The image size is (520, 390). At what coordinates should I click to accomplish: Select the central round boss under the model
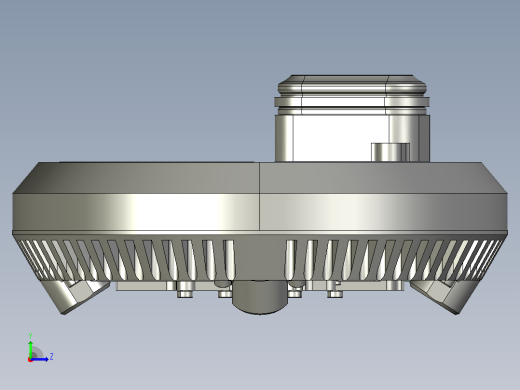(x=260, y=297)
